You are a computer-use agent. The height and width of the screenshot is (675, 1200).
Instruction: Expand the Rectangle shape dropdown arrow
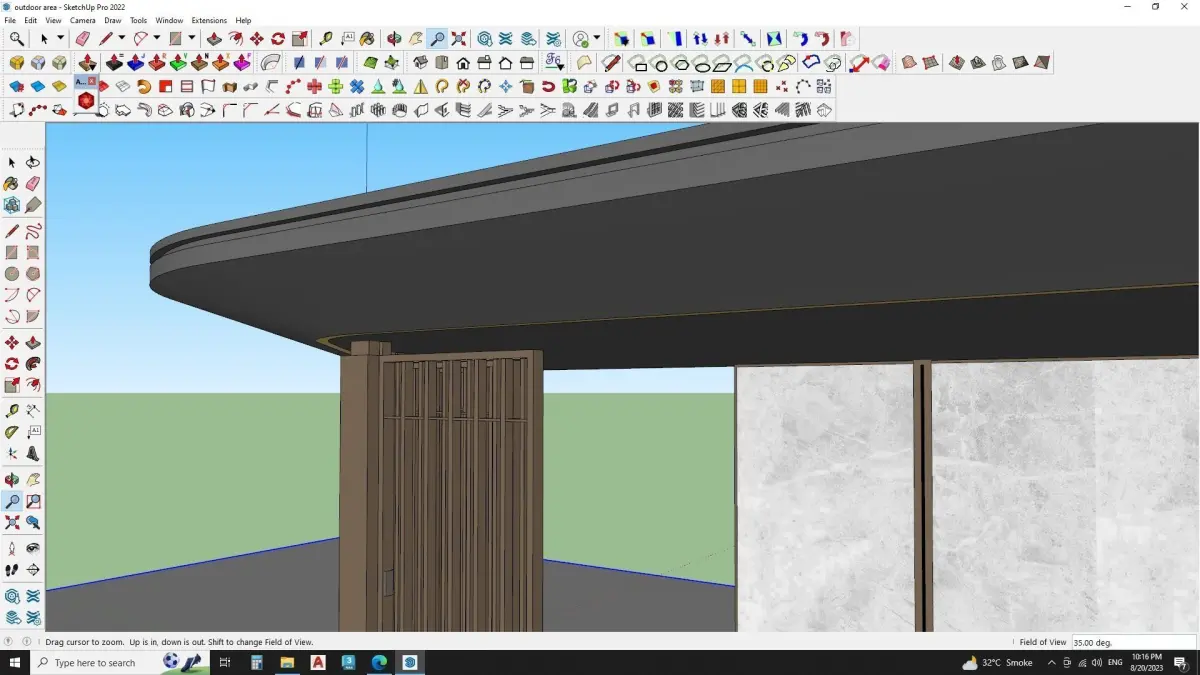[x=191, y=39]
